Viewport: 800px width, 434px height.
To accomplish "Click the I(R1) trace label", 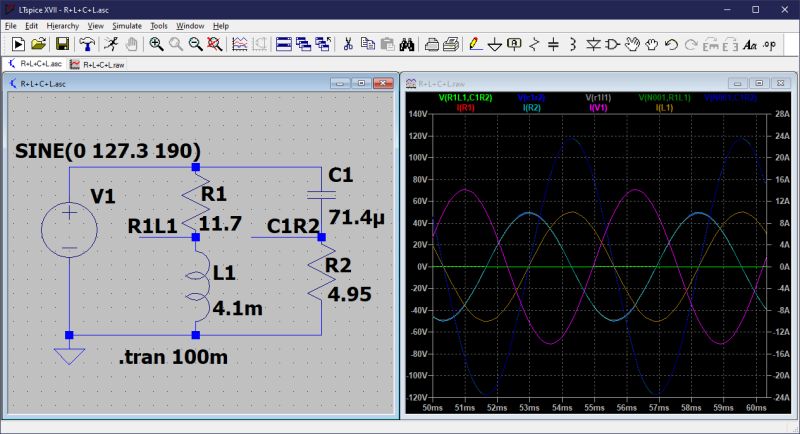I will (x=465, y=108).
